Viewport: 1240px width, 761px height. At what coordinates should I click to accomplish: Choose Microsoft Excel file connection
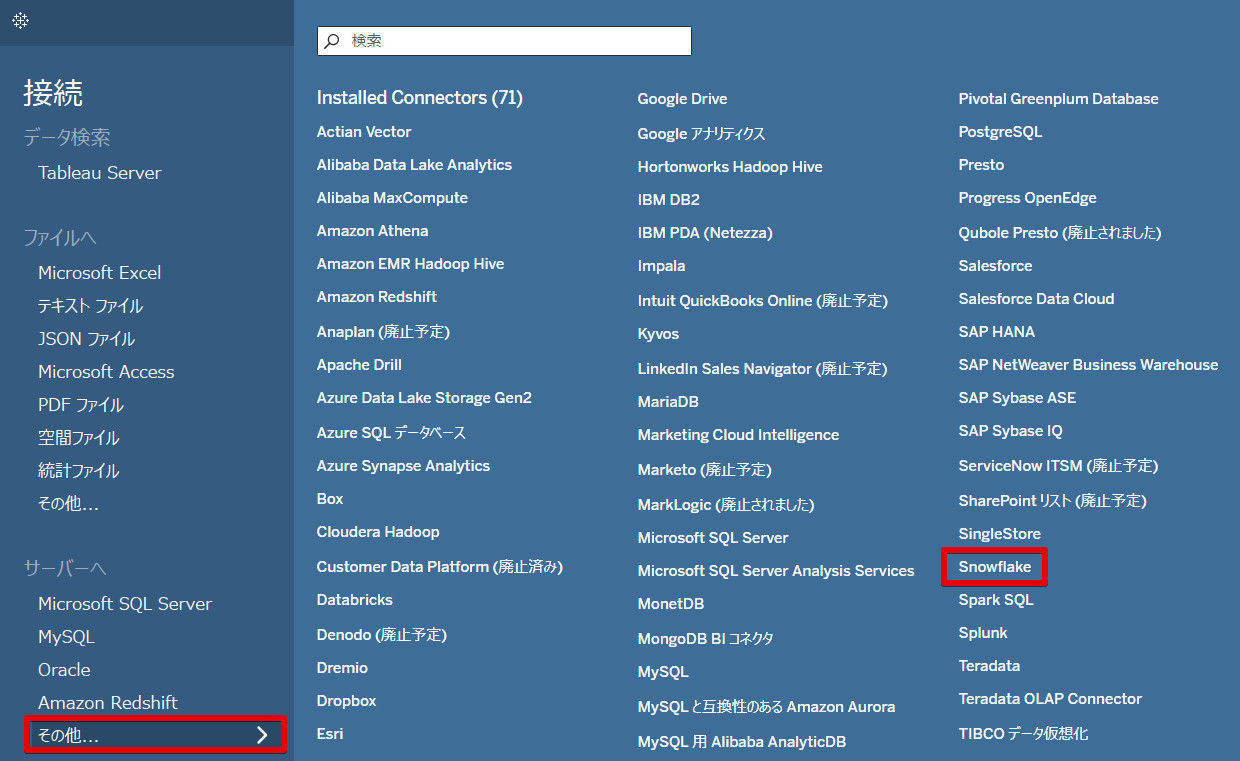click(x=99, y=273)
